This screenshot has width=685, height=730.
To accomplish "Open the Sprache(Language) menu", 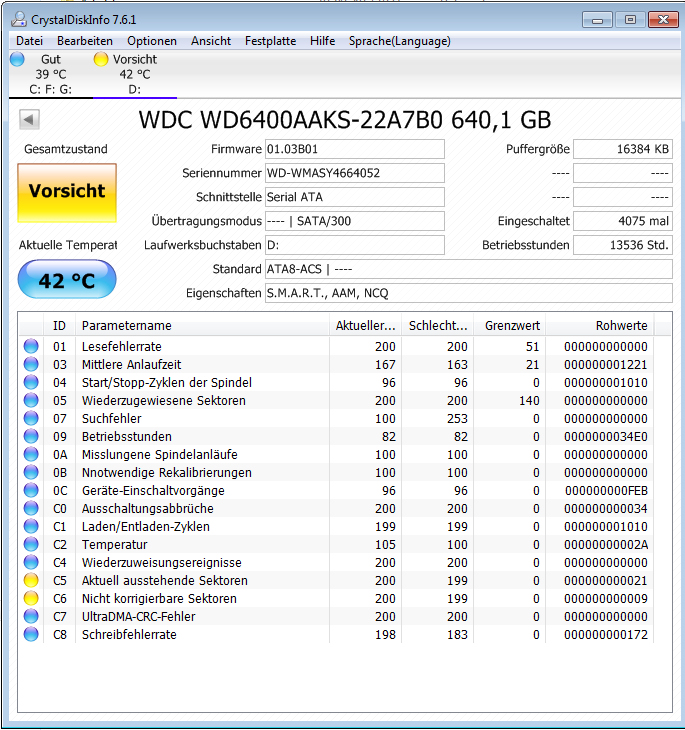I will 400,41.
